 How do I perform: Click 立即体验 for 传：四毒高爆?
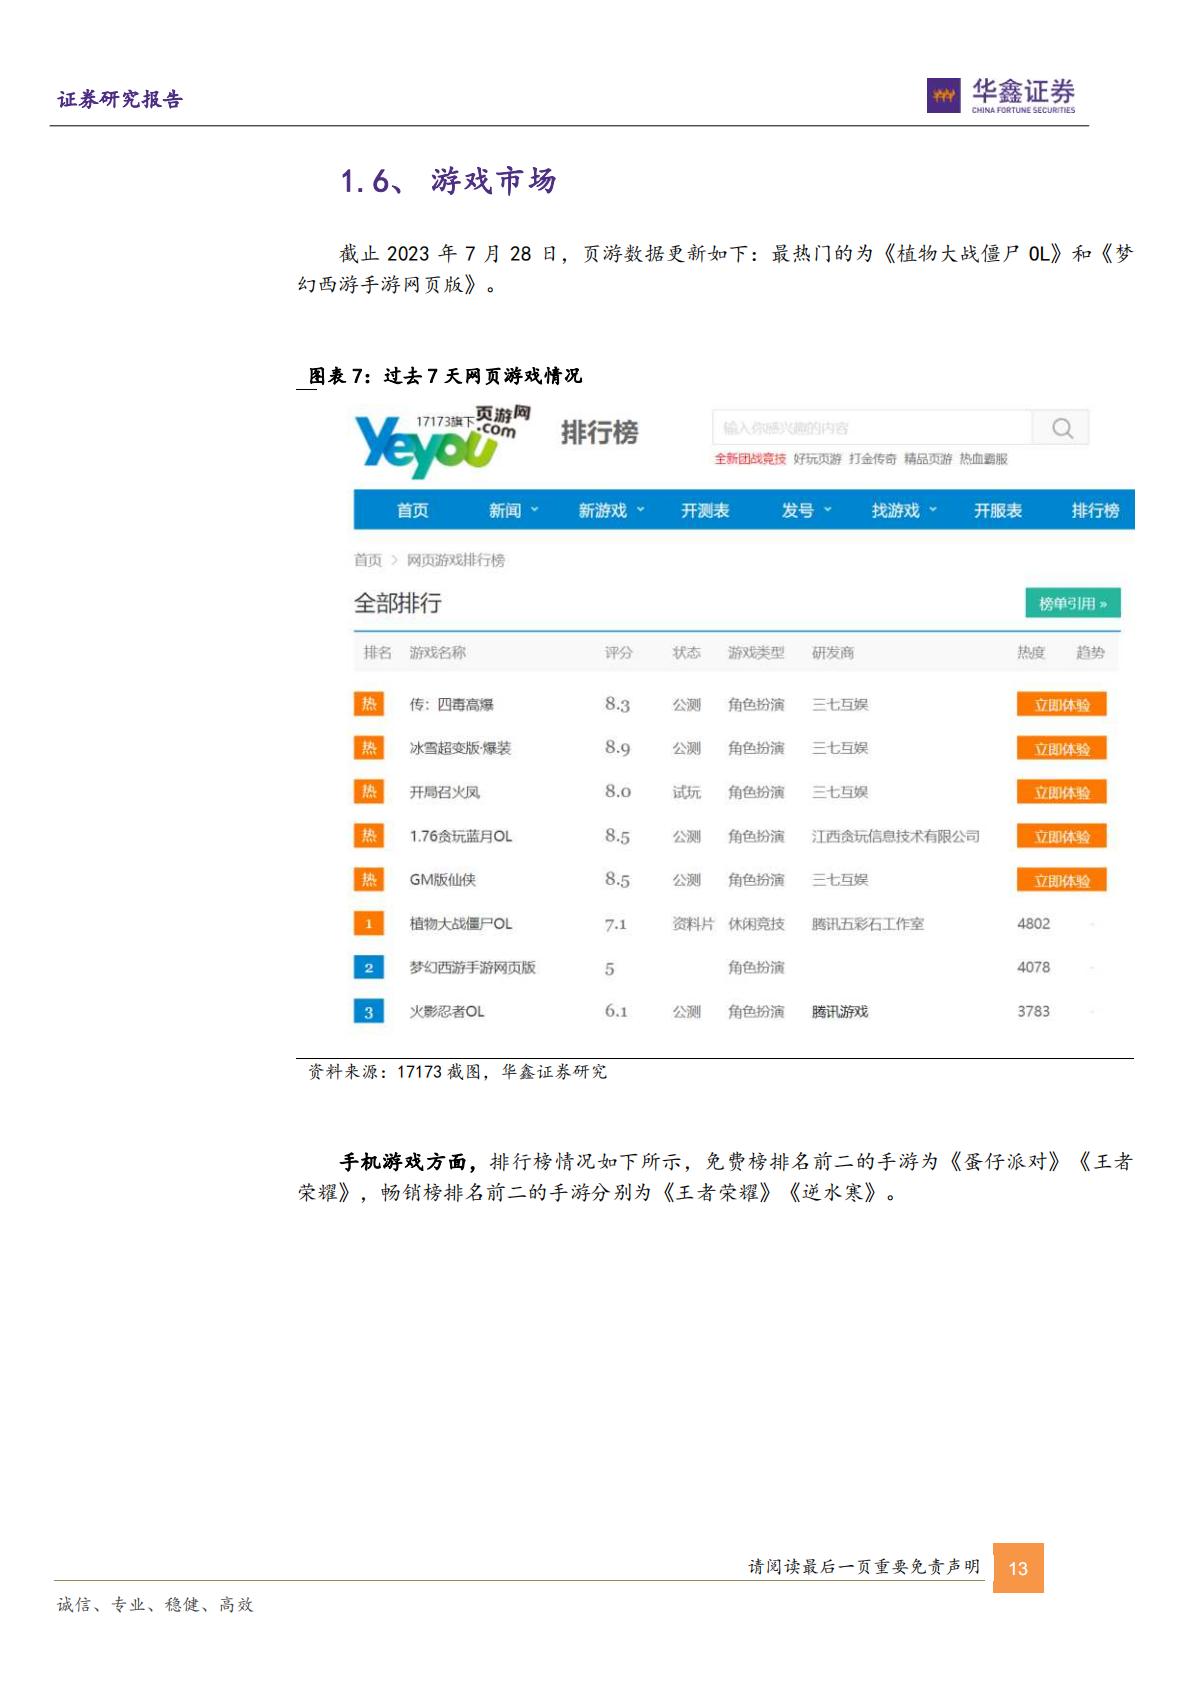pos(1062,705)
